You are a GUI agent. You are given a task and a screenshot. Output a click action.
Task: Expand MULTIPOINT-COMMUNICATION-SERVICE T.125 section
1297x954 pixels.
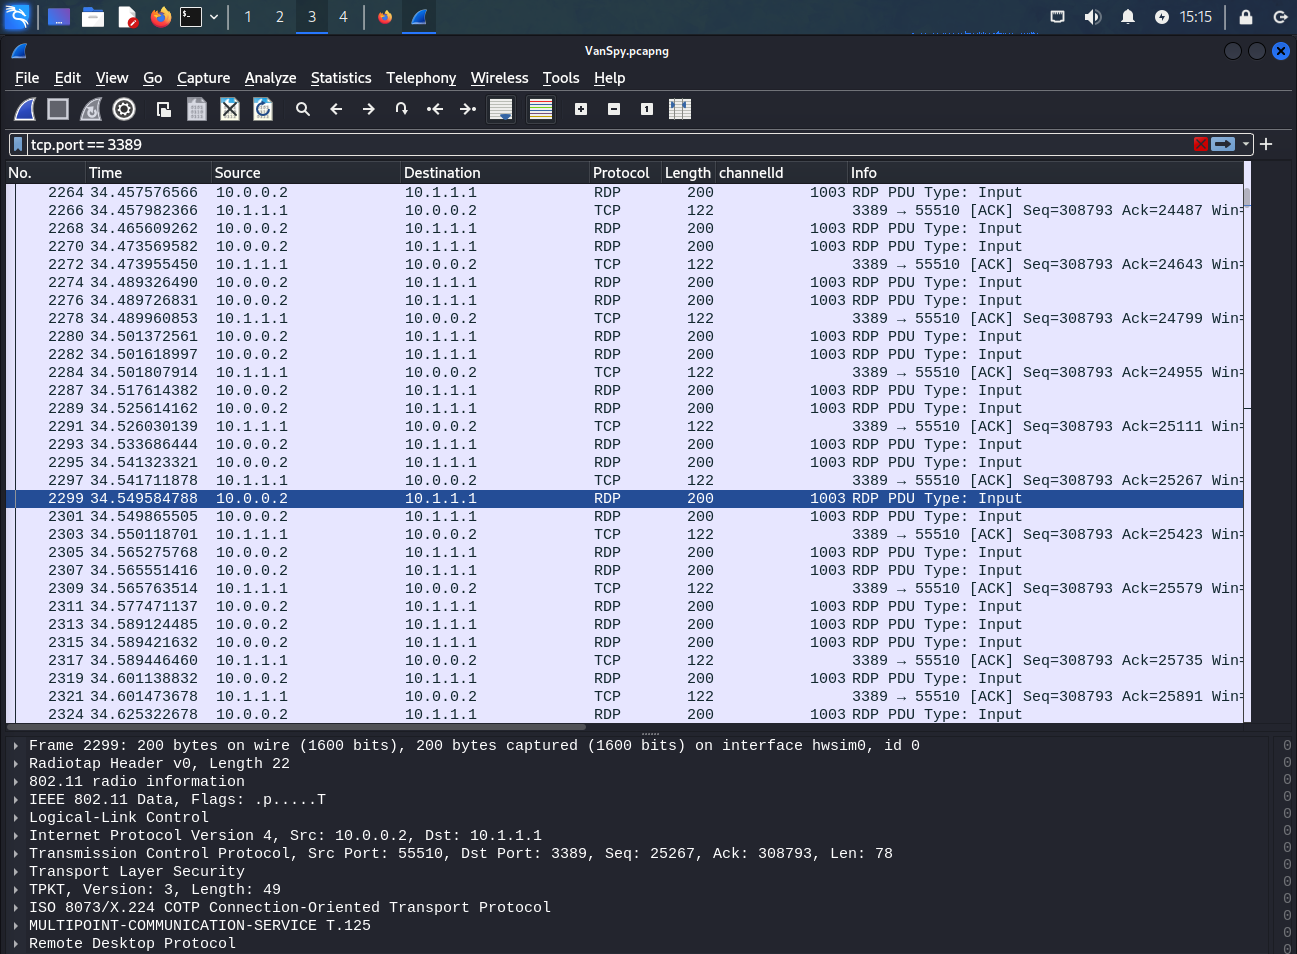click(x=16, y=926)
